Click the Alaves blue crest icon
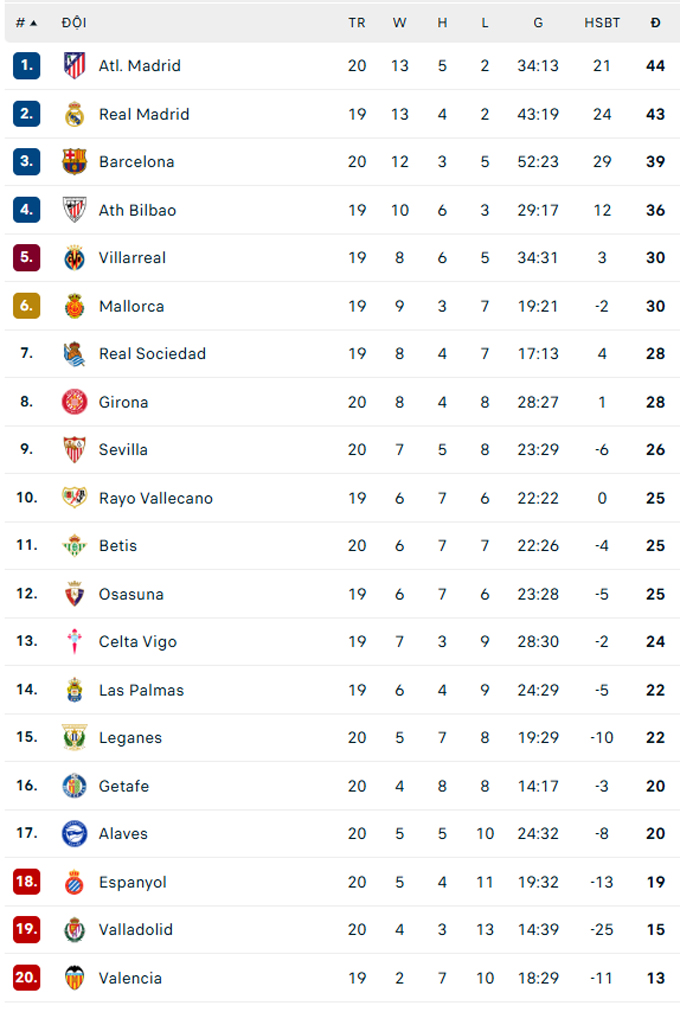This screenshot has height=1012, width=680. click(74, 834)
